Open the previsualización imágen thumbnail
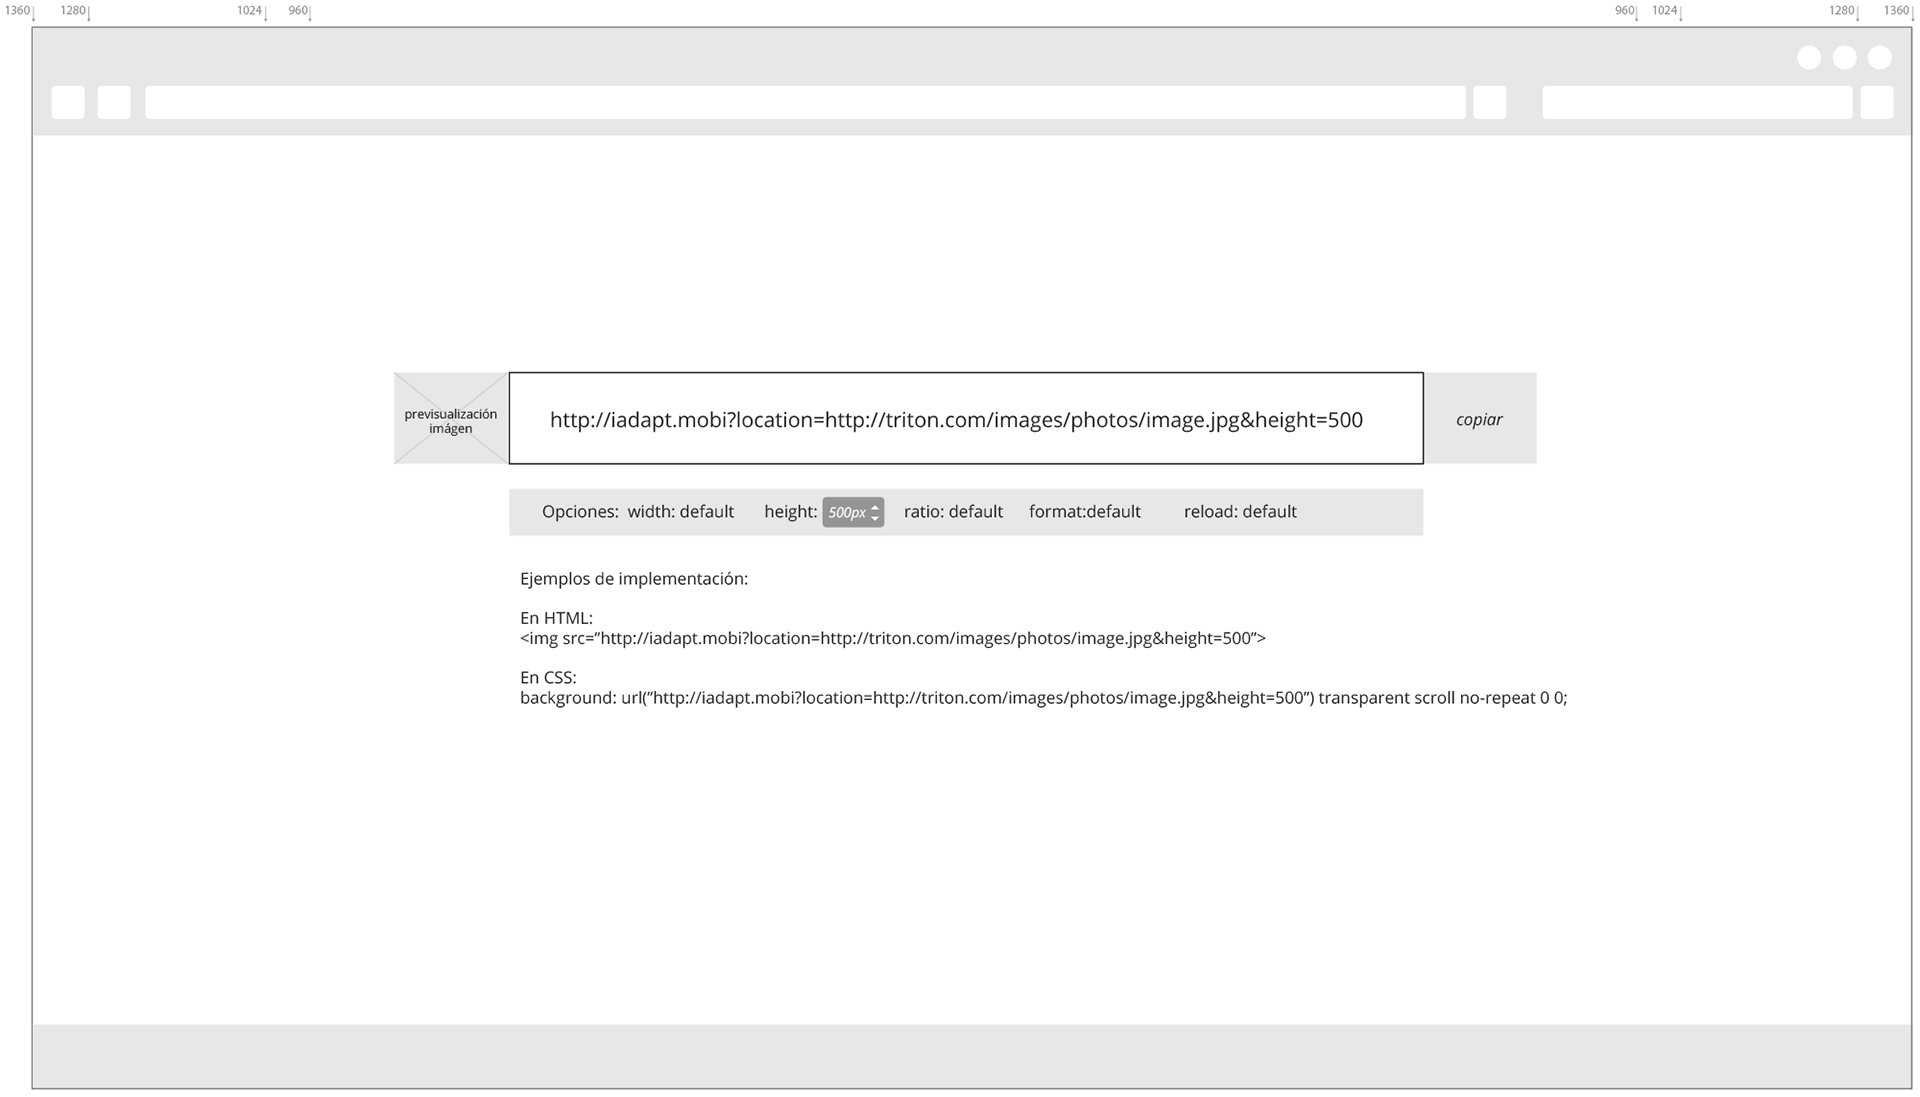Image resolution: width=1920 pixels, height=1097 pixels. pyautogui.click(x=451, y=419)
